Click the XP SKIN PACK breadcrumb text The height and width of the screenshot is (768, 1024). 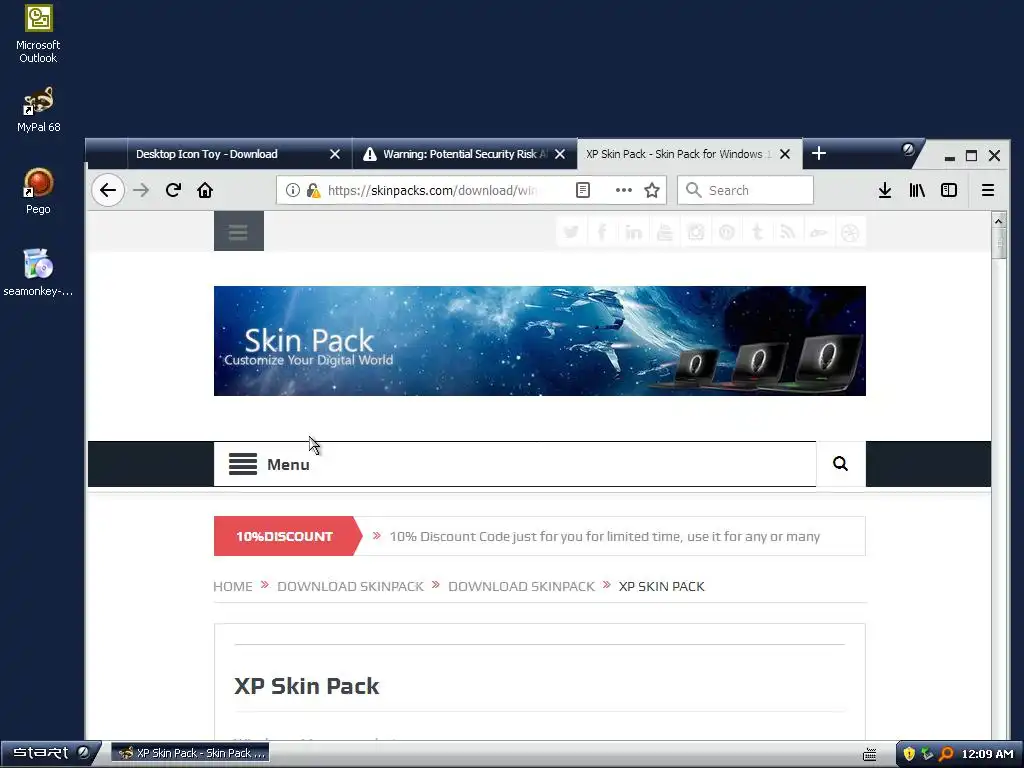tap(662, 586)
